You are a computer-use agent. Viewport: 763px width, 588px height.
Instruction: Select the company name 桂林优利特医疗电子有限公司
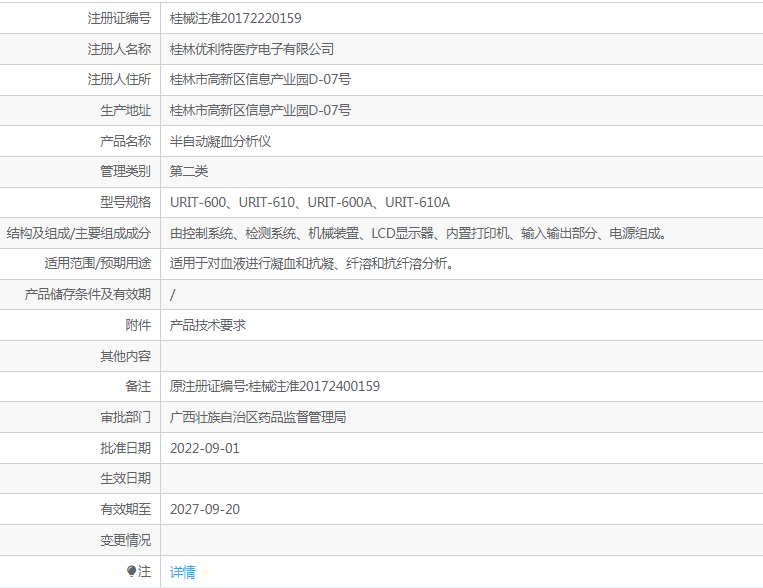point(252,49)
